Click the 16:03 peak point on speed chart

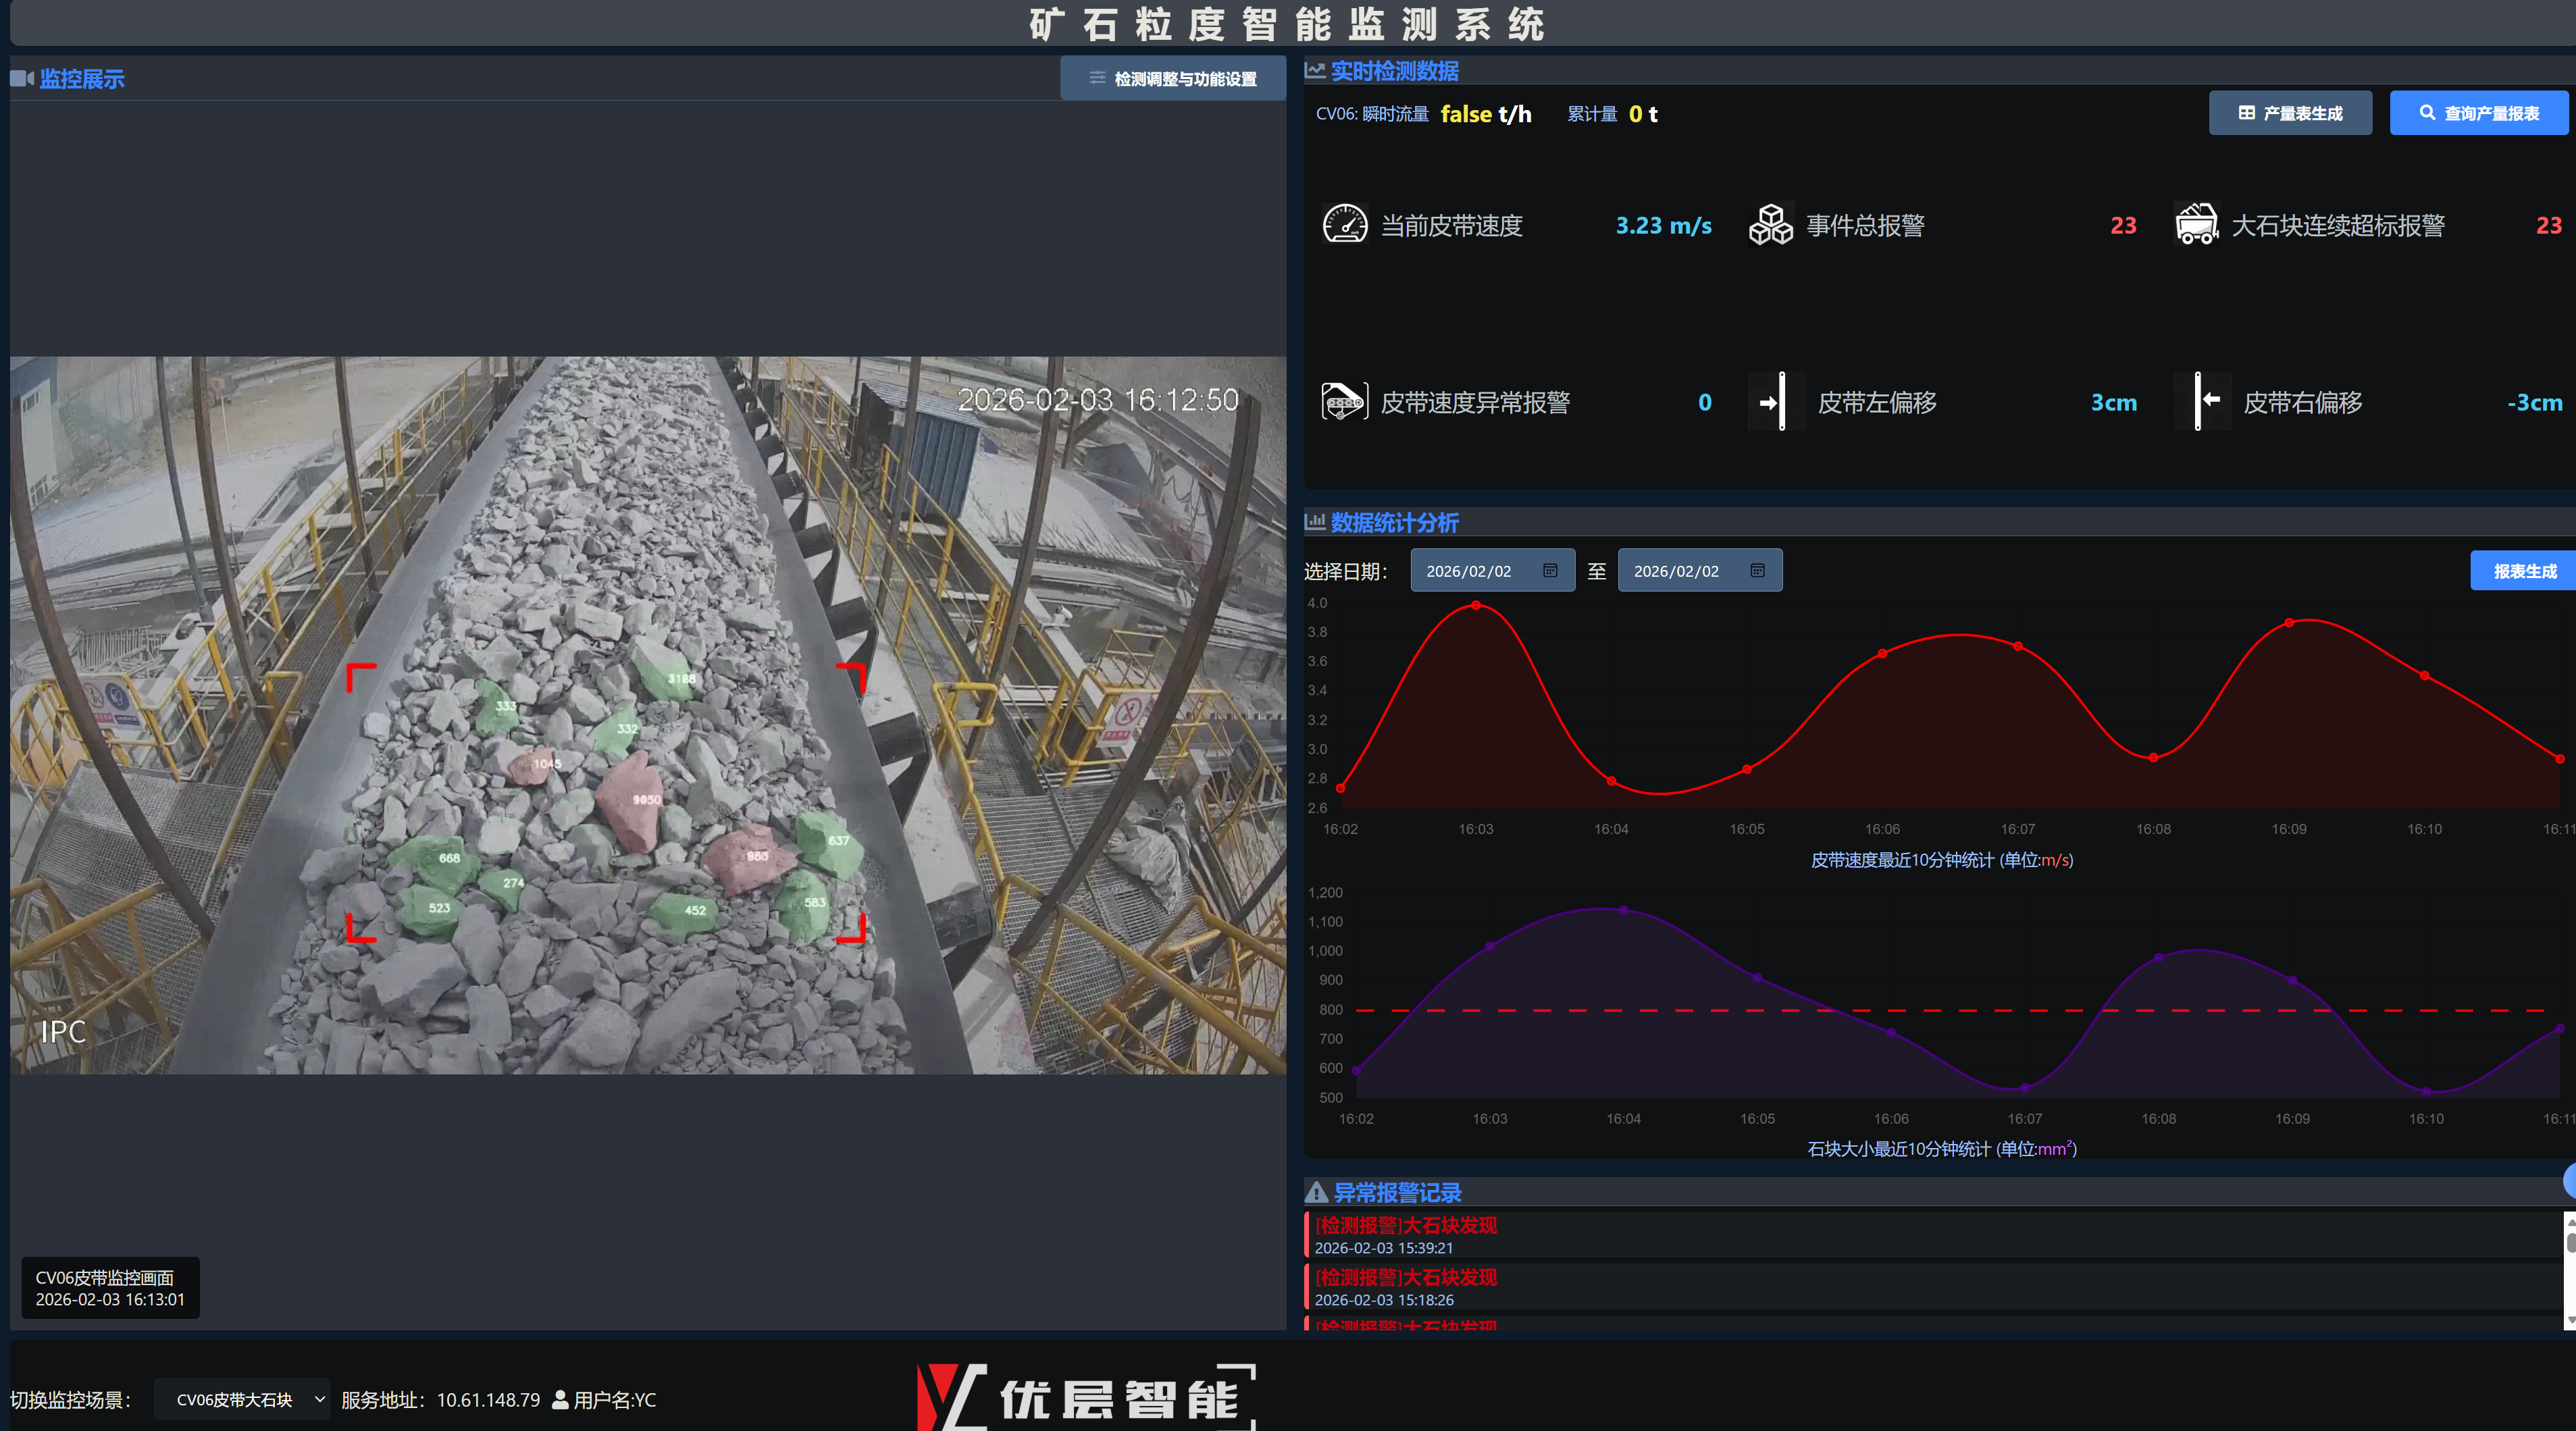coord(1476,605)
